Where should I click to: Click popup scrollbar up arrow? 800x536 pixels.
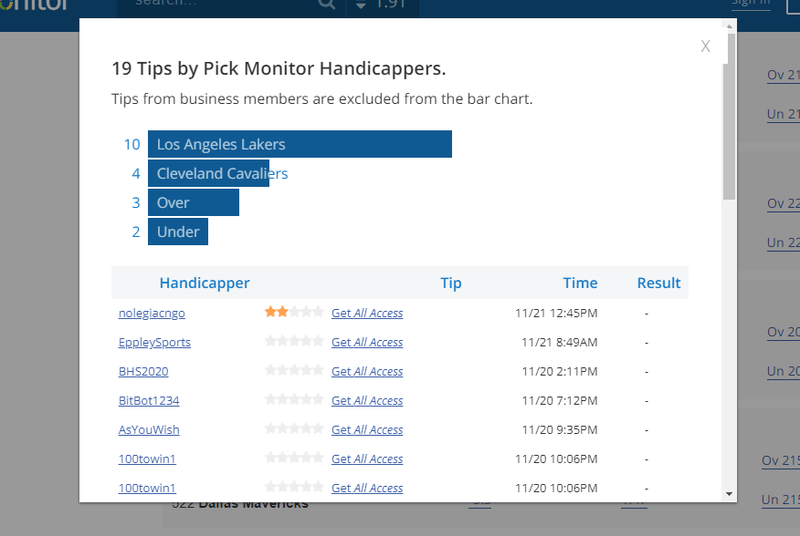click(729, 26)
